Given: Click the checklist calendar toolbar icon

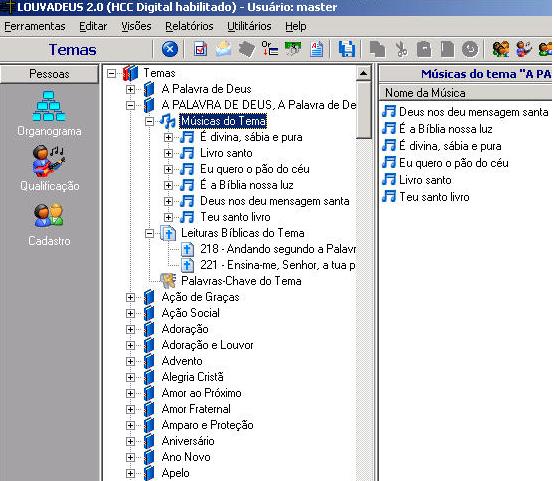Looking at the screenshot, I should pos(200,49).
